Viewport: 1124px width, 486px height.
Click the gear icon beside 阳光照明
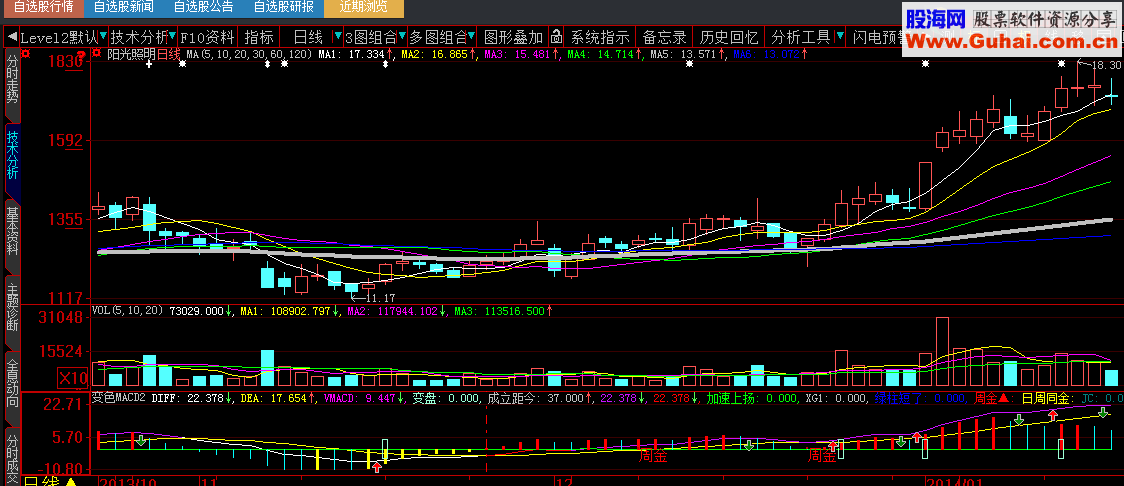click(97, 53)
